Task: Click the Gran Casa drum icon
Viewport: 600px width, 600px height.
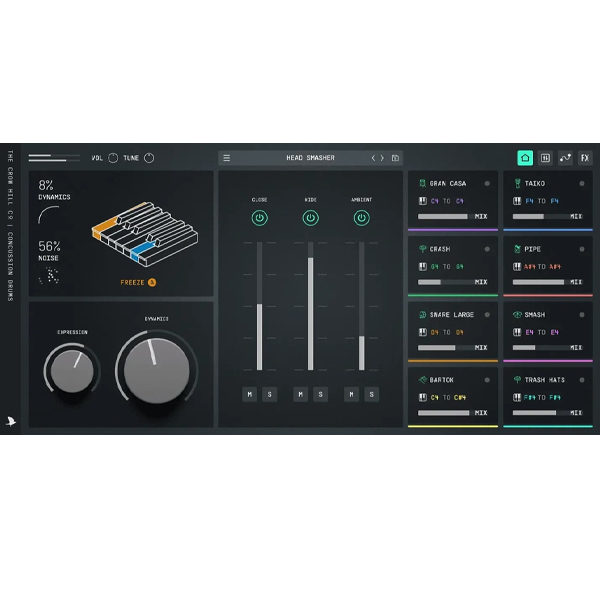Action: 422,184
